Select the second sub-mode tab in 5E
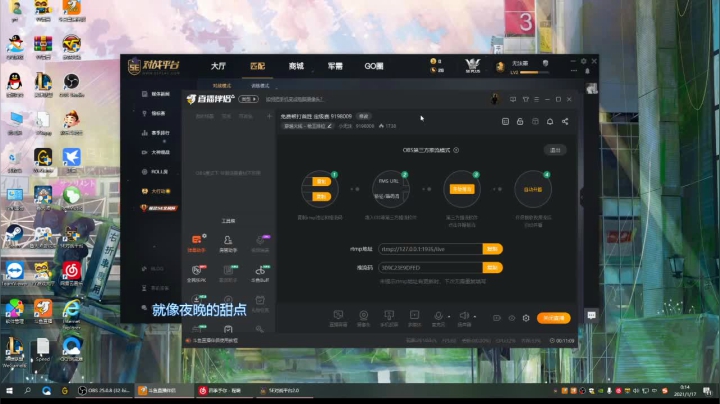 (260, 86)
